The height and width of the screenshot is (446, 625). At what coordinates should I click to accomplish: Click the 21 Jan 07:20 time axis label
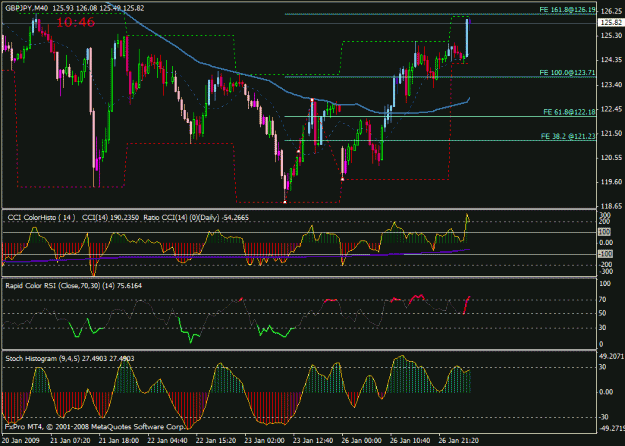[70, 441]
